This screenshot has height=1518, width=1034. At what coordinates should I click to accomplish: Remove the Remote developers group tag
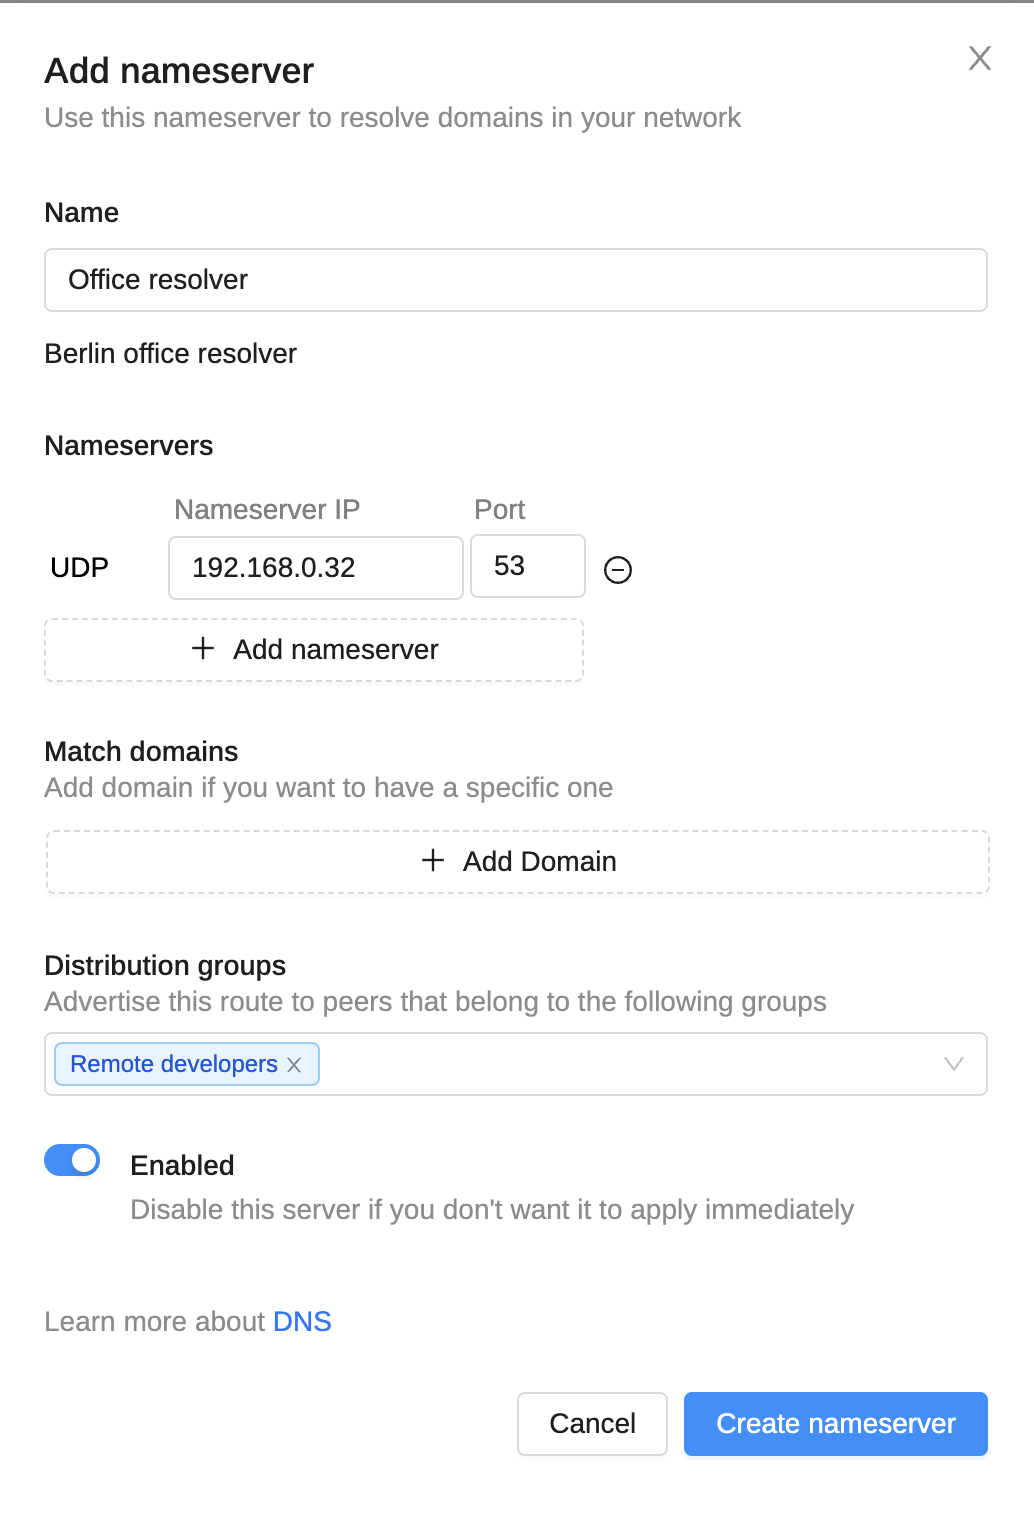[294, 1065]
